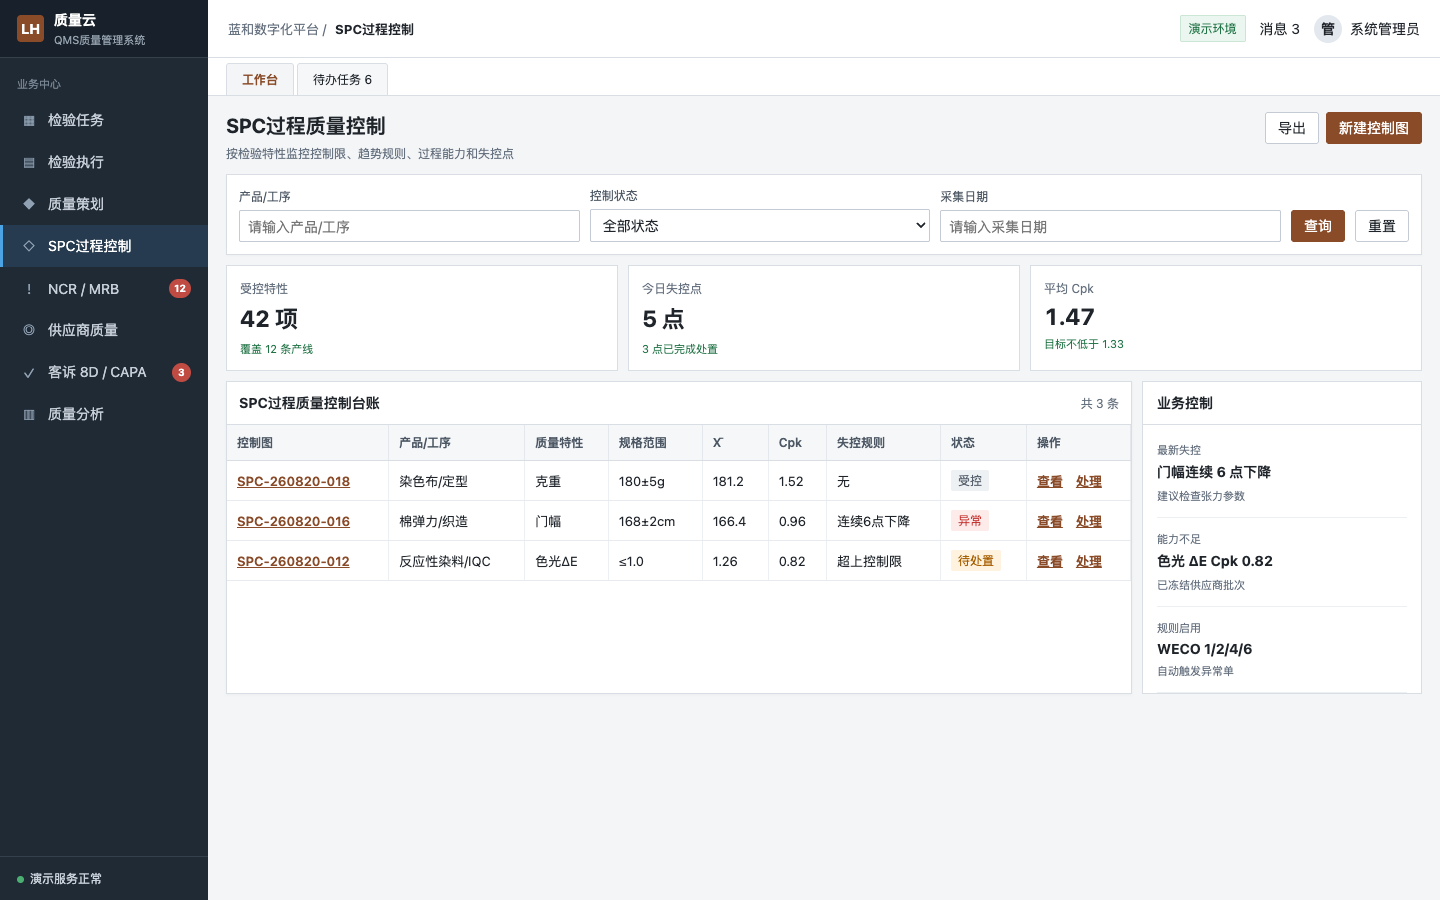Click the 受控 status tag
1440x900 pixels.
point(970,480)
